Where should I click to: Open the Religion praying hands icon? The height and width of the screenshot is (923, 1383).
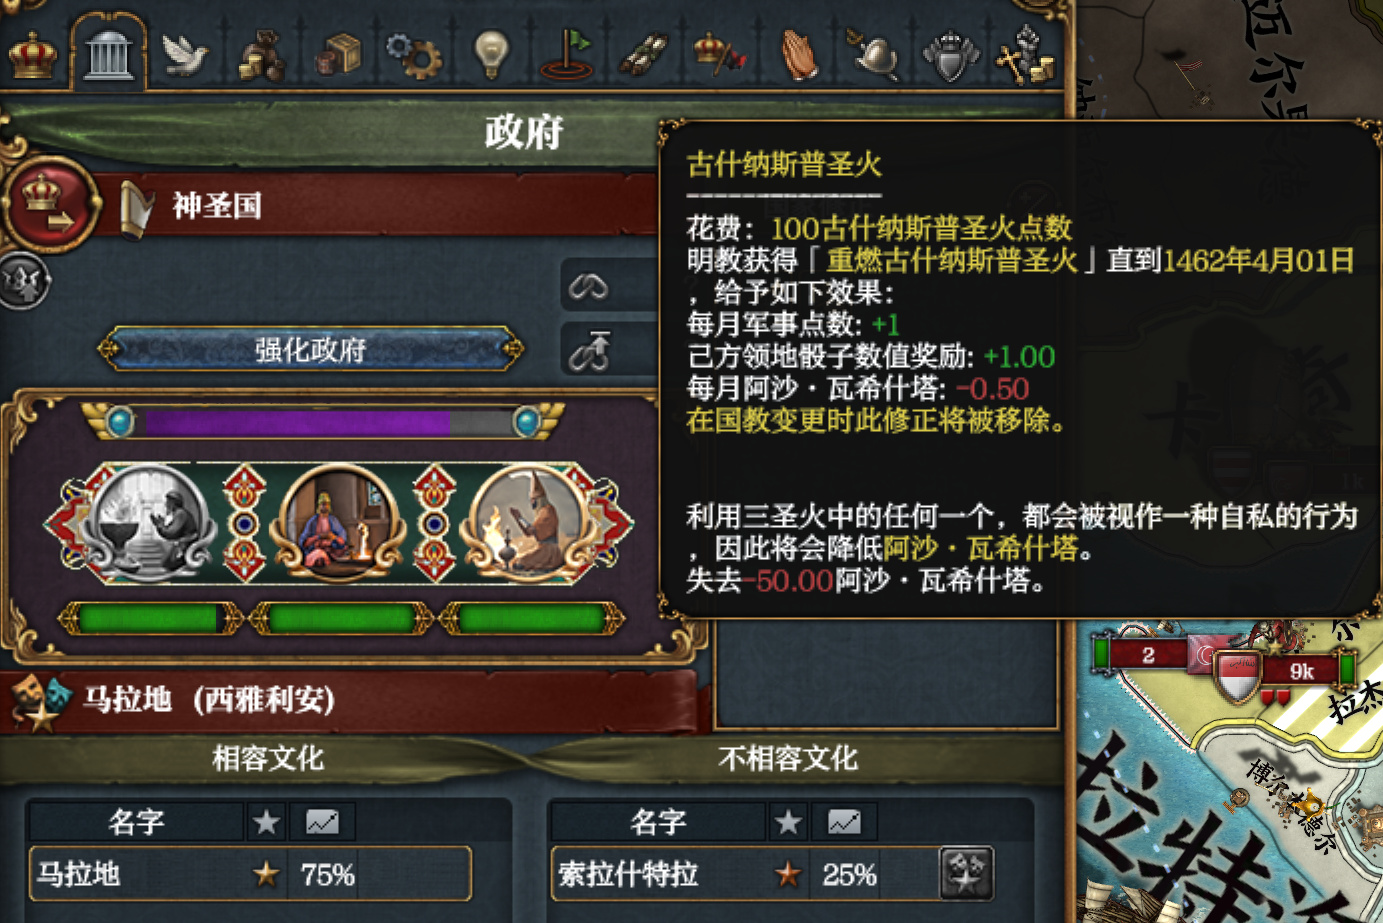800,54
